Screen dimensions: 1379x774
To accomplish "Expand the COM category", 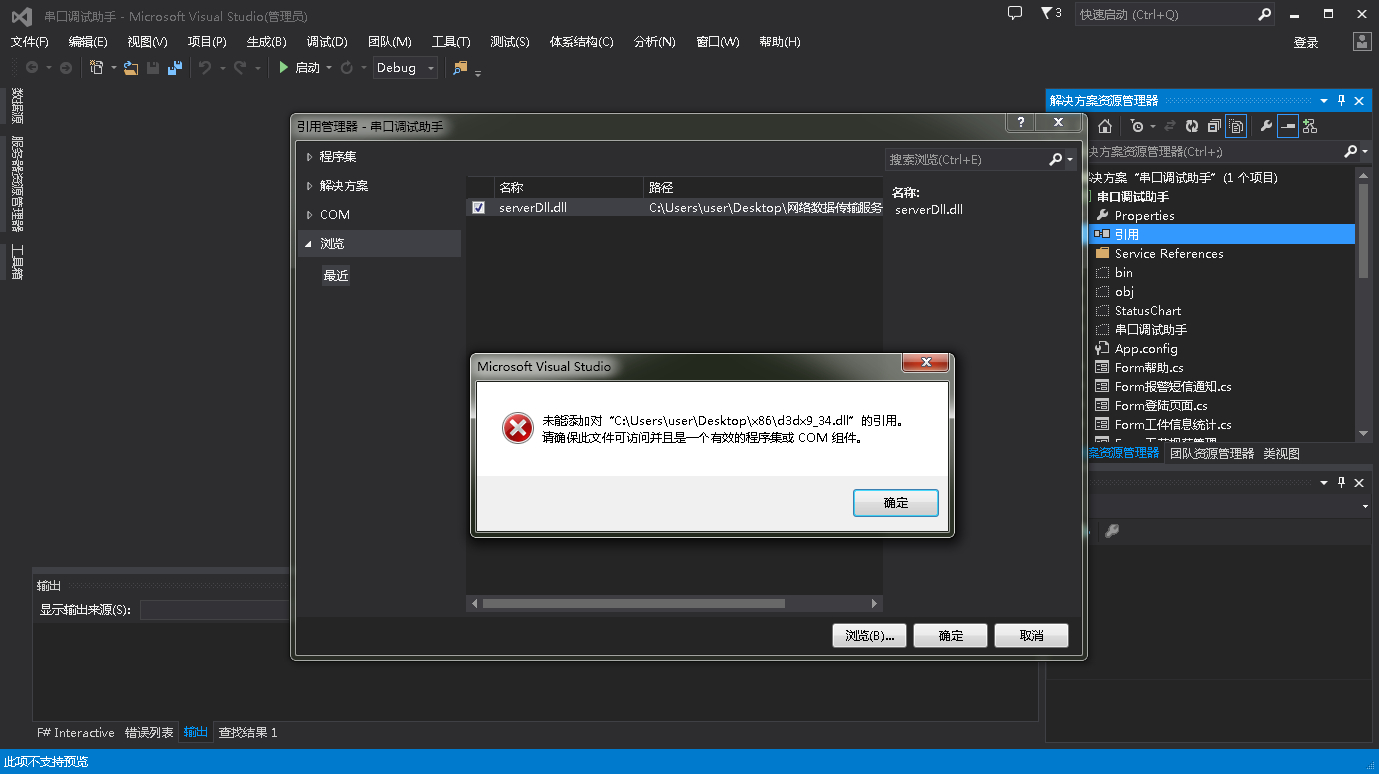I will [x=310, y=215].
